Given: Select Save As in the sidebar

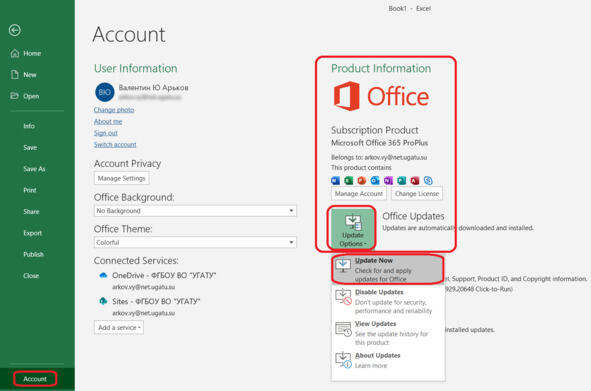Looking at the screenshot, I should (34, 169).
